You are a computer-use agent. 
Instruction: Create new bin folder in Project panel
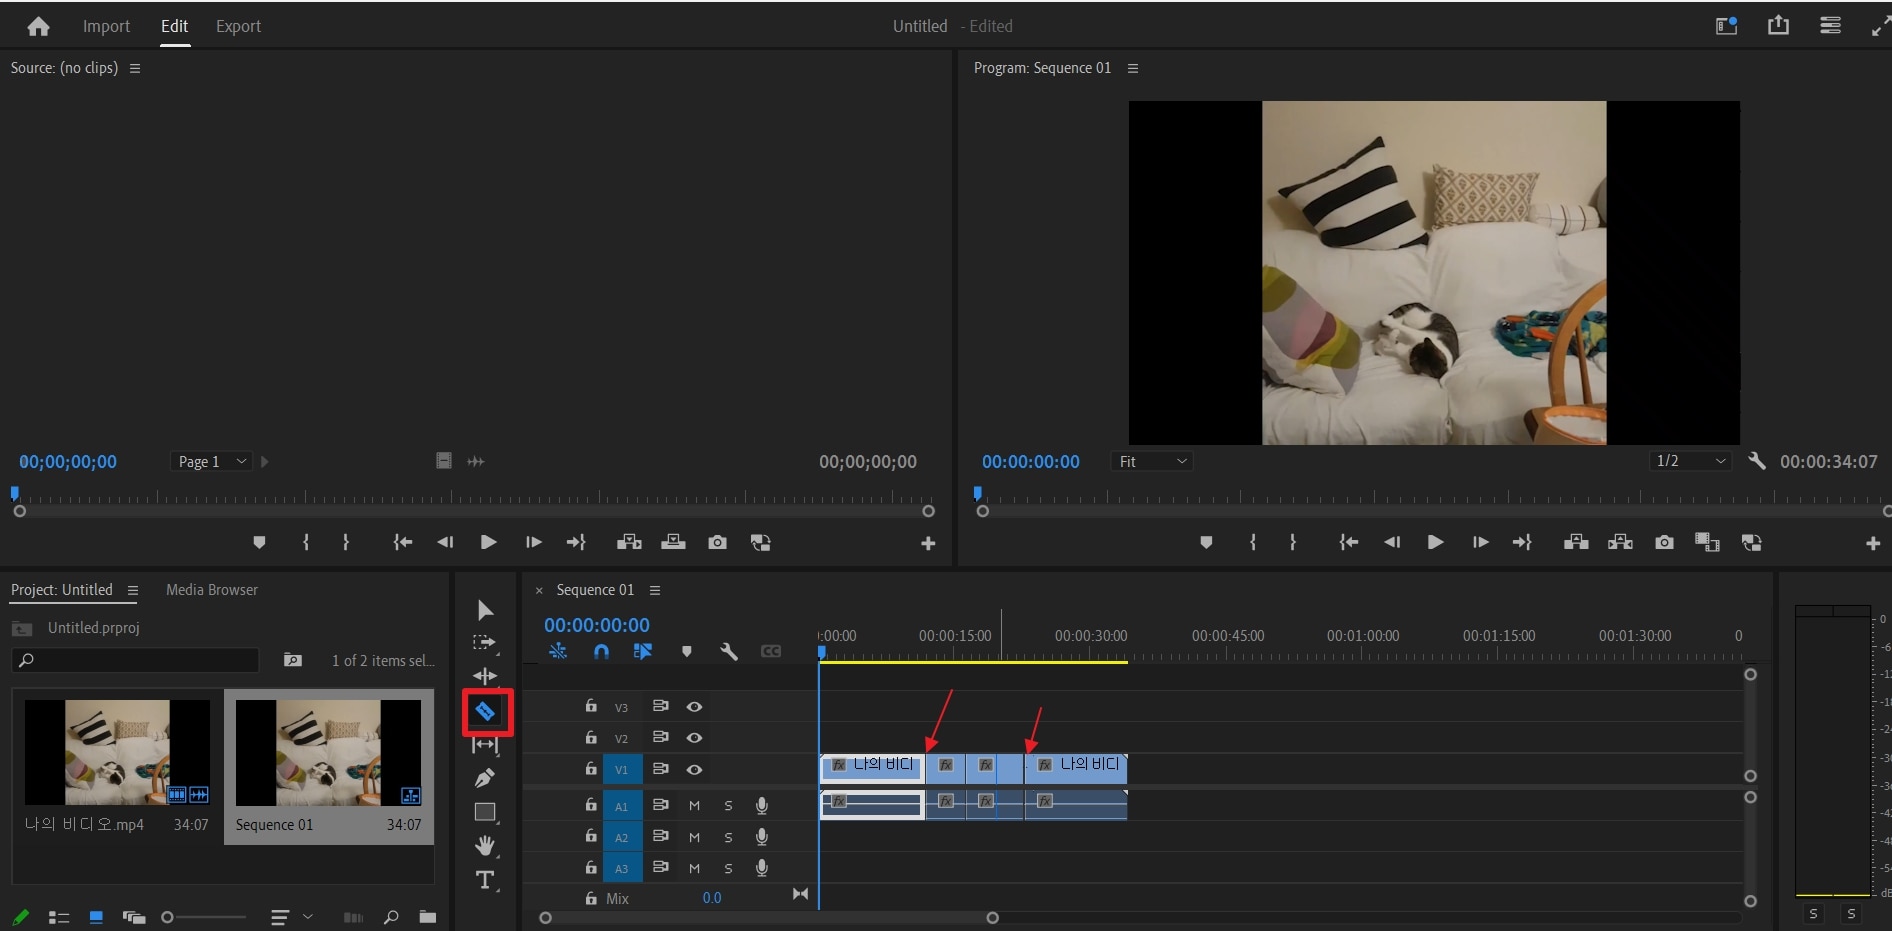click(x=428, y=917)
